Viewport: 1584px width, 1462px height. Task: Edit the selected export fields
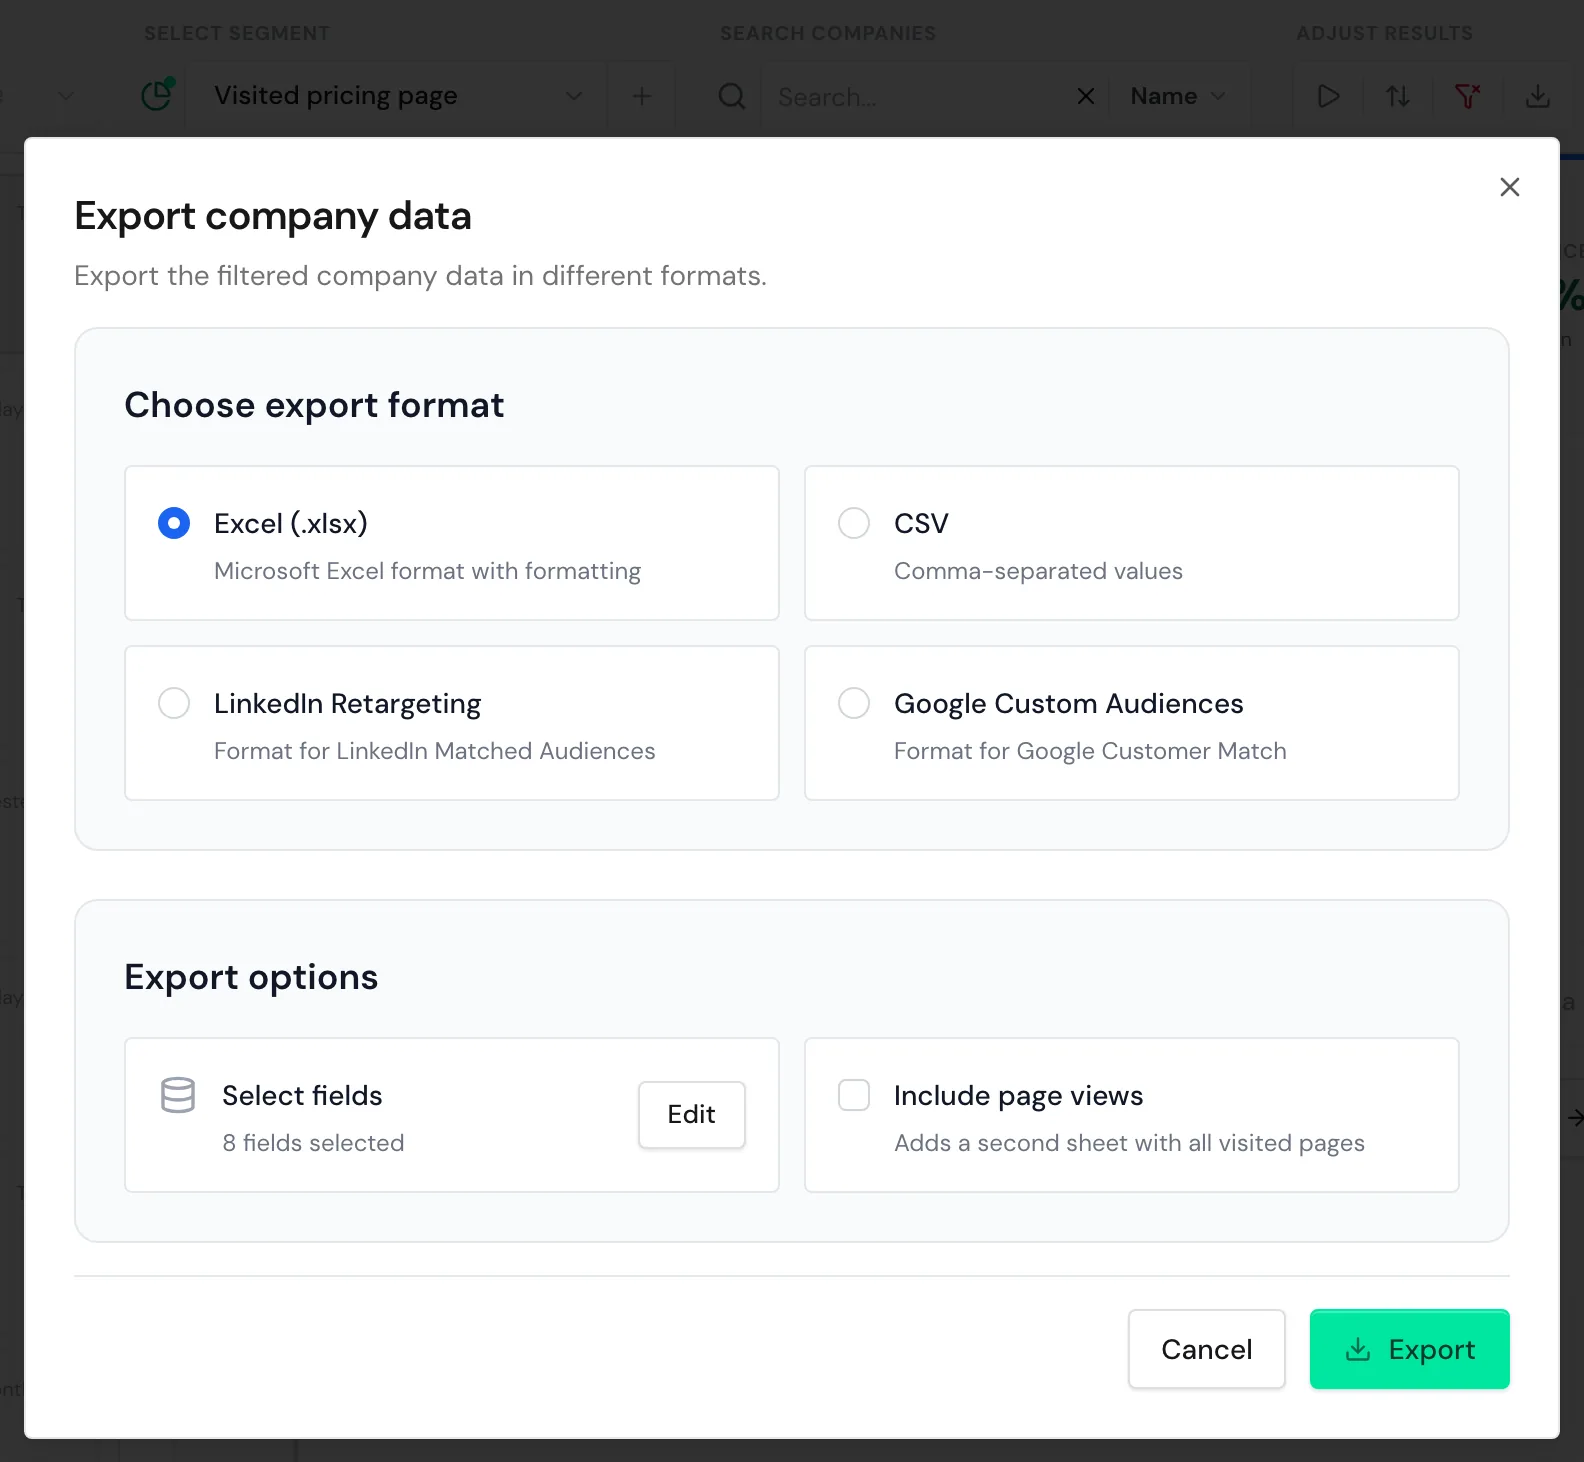(692, 1114)
